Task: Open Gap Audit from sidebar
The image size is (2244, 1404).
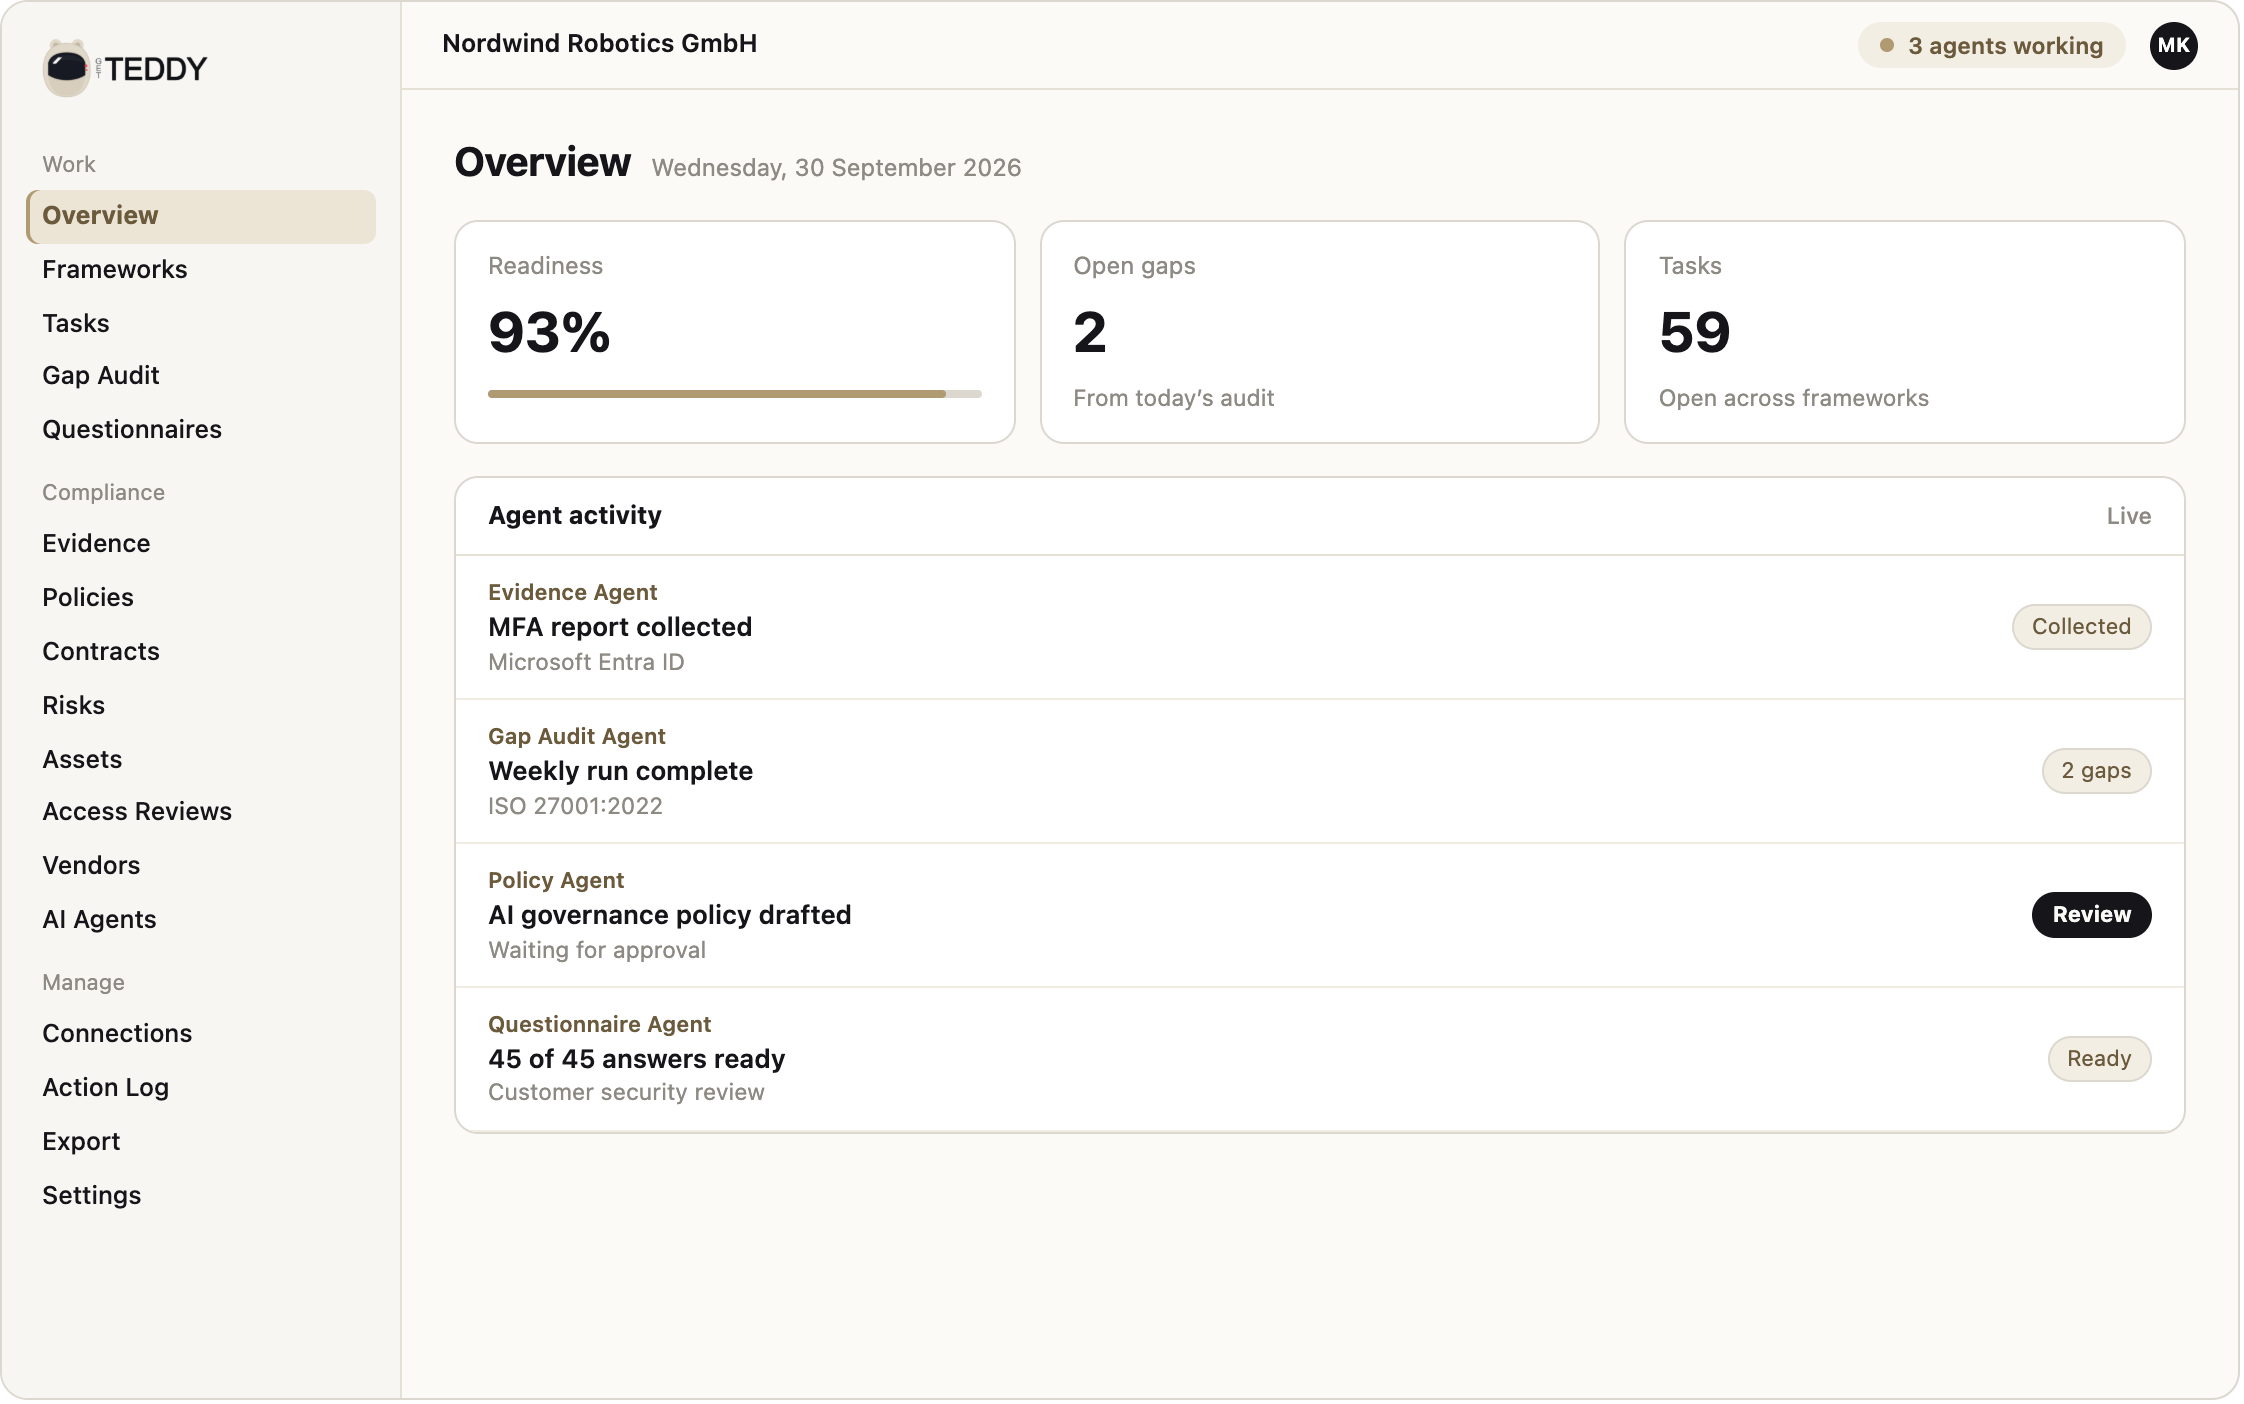Action: point(101,375)
